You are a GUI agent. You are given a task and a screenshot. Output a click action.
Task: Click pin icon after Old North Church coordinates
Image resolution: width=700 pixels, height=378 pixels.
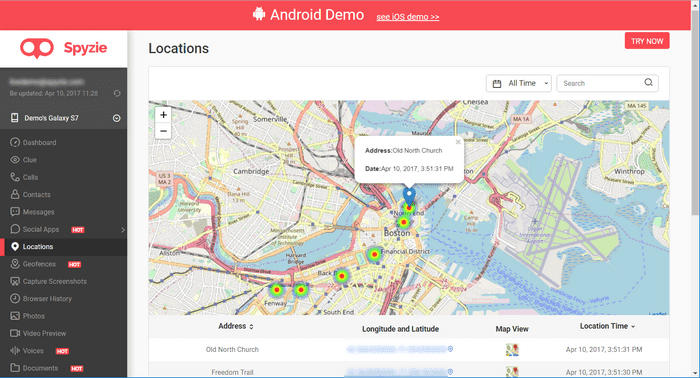[x=450, y=349]
